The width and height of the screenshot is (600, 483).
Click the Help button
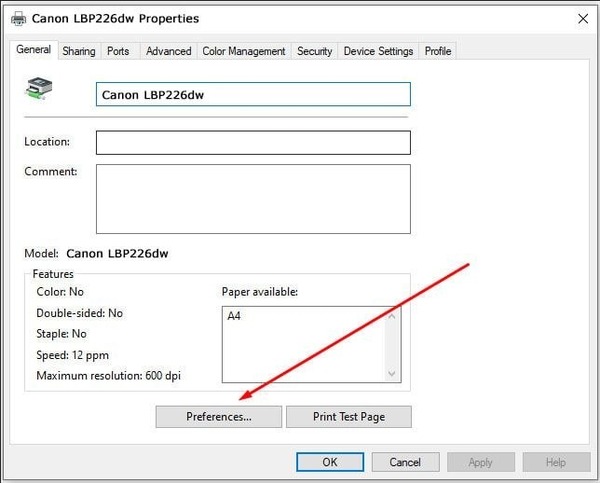[x=556, y=462]
